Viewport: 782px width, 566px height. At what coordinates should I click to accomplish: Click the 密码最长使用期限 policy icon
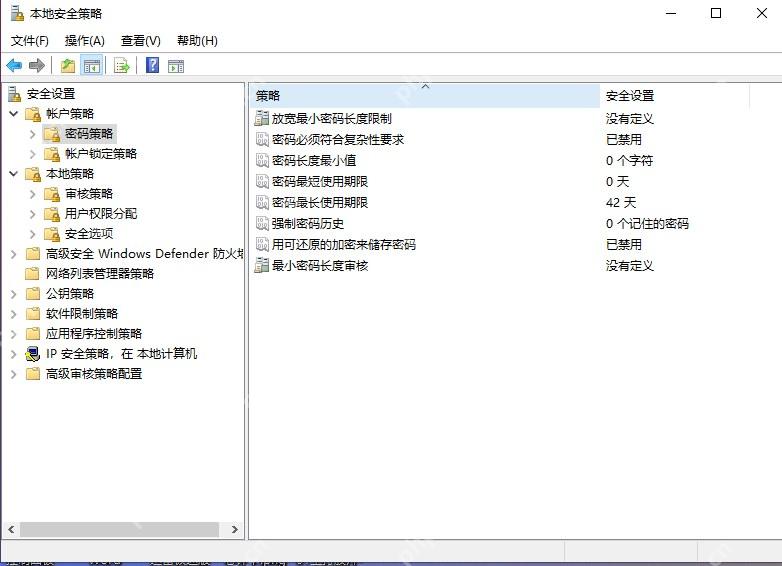(262, 202)
